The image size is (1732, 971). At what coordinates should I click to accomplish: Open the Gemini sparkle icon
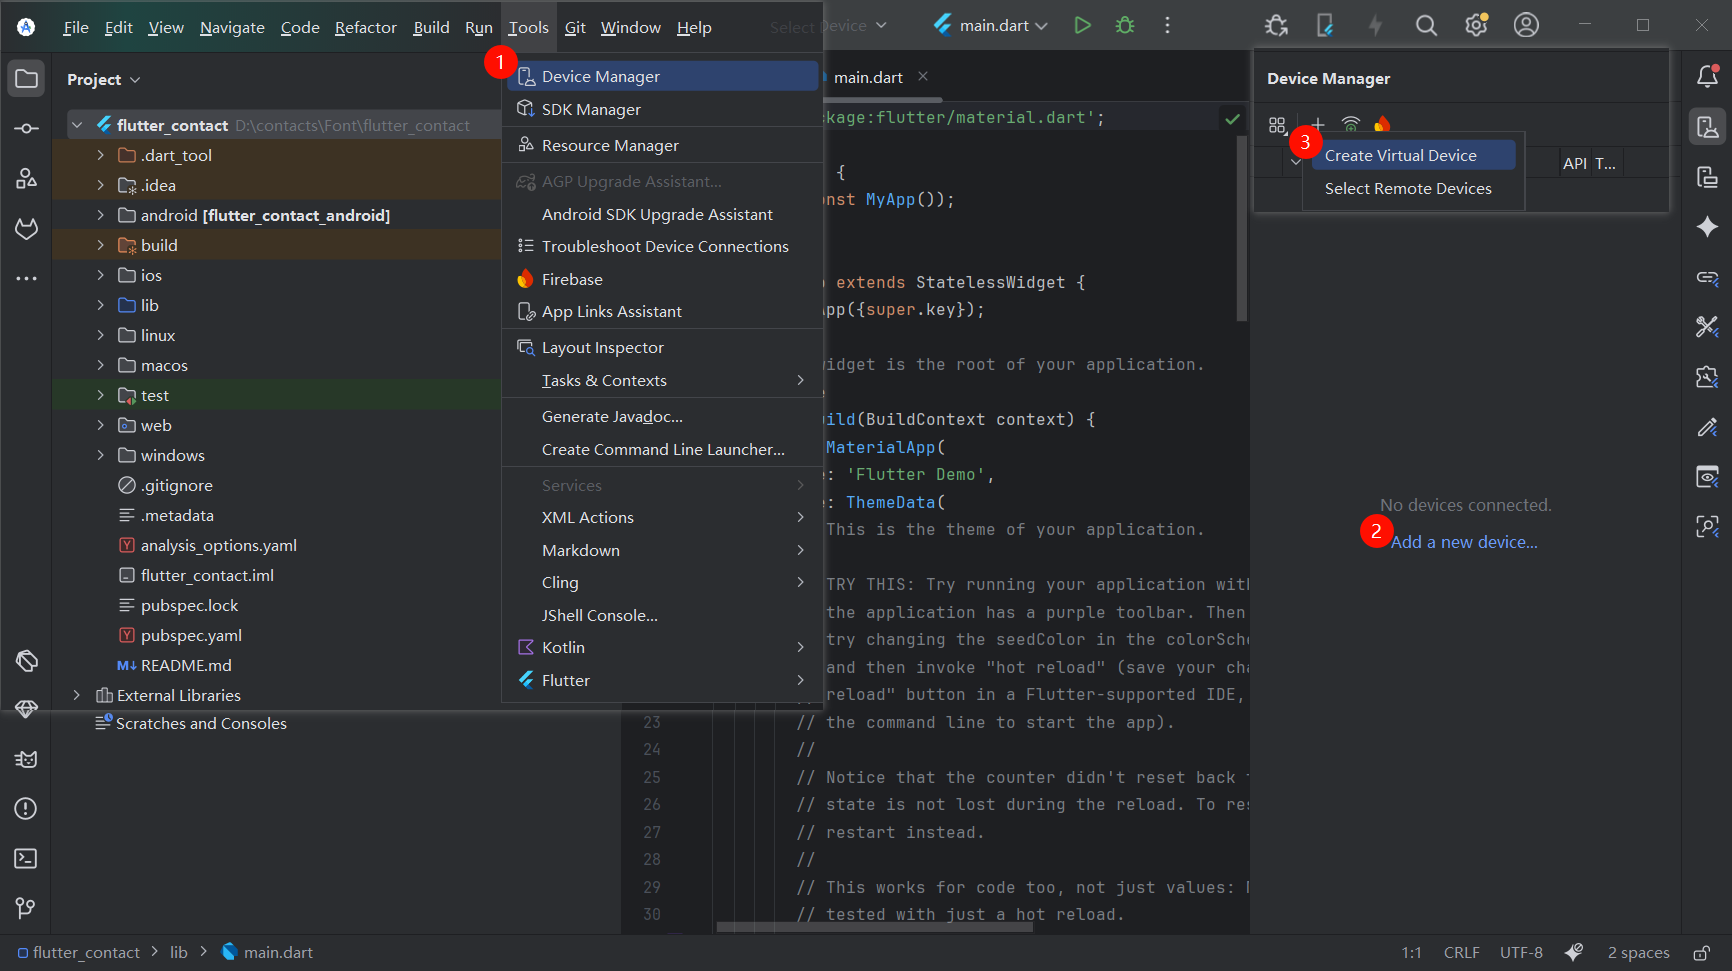click(1707, 227)
